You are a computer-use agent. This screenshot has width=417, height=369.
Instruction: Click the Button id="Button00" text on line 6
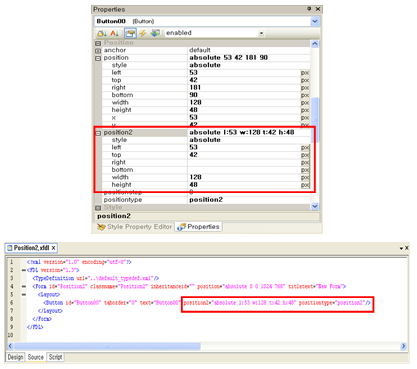[x=72, y=303]
